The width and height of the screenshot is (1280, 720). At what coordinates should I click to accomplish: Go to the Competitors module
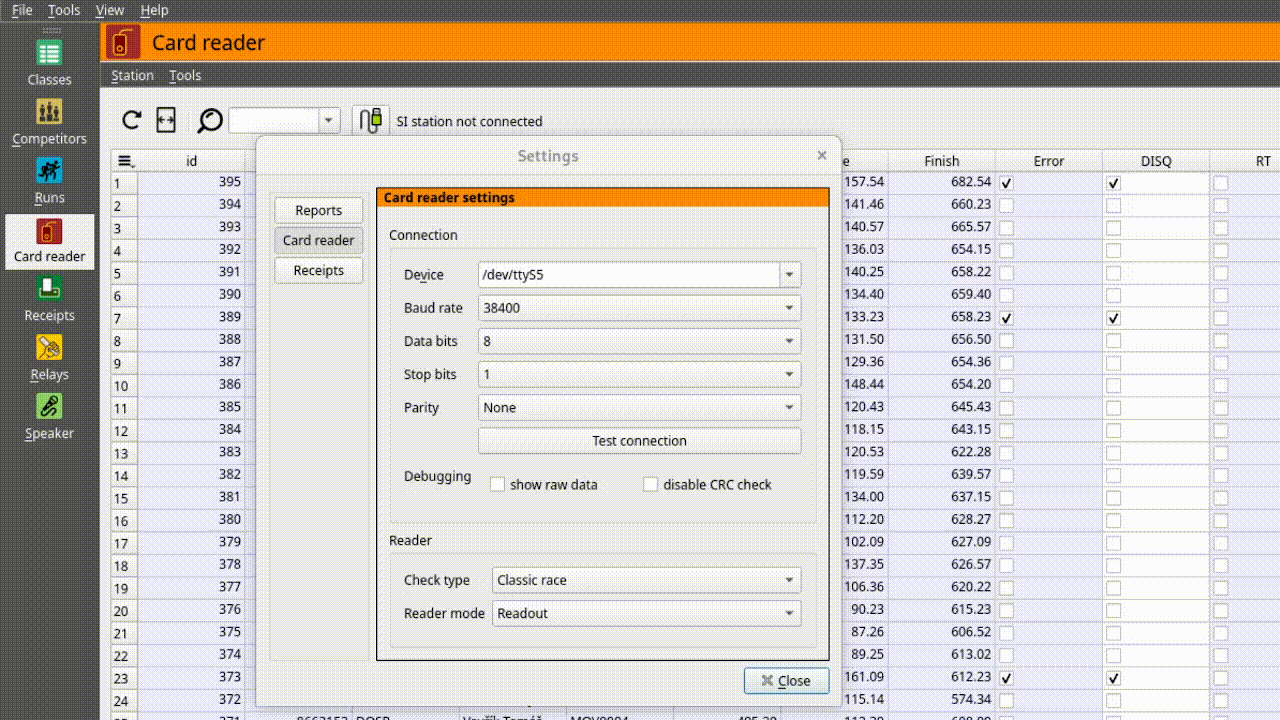tap(49, 123)
